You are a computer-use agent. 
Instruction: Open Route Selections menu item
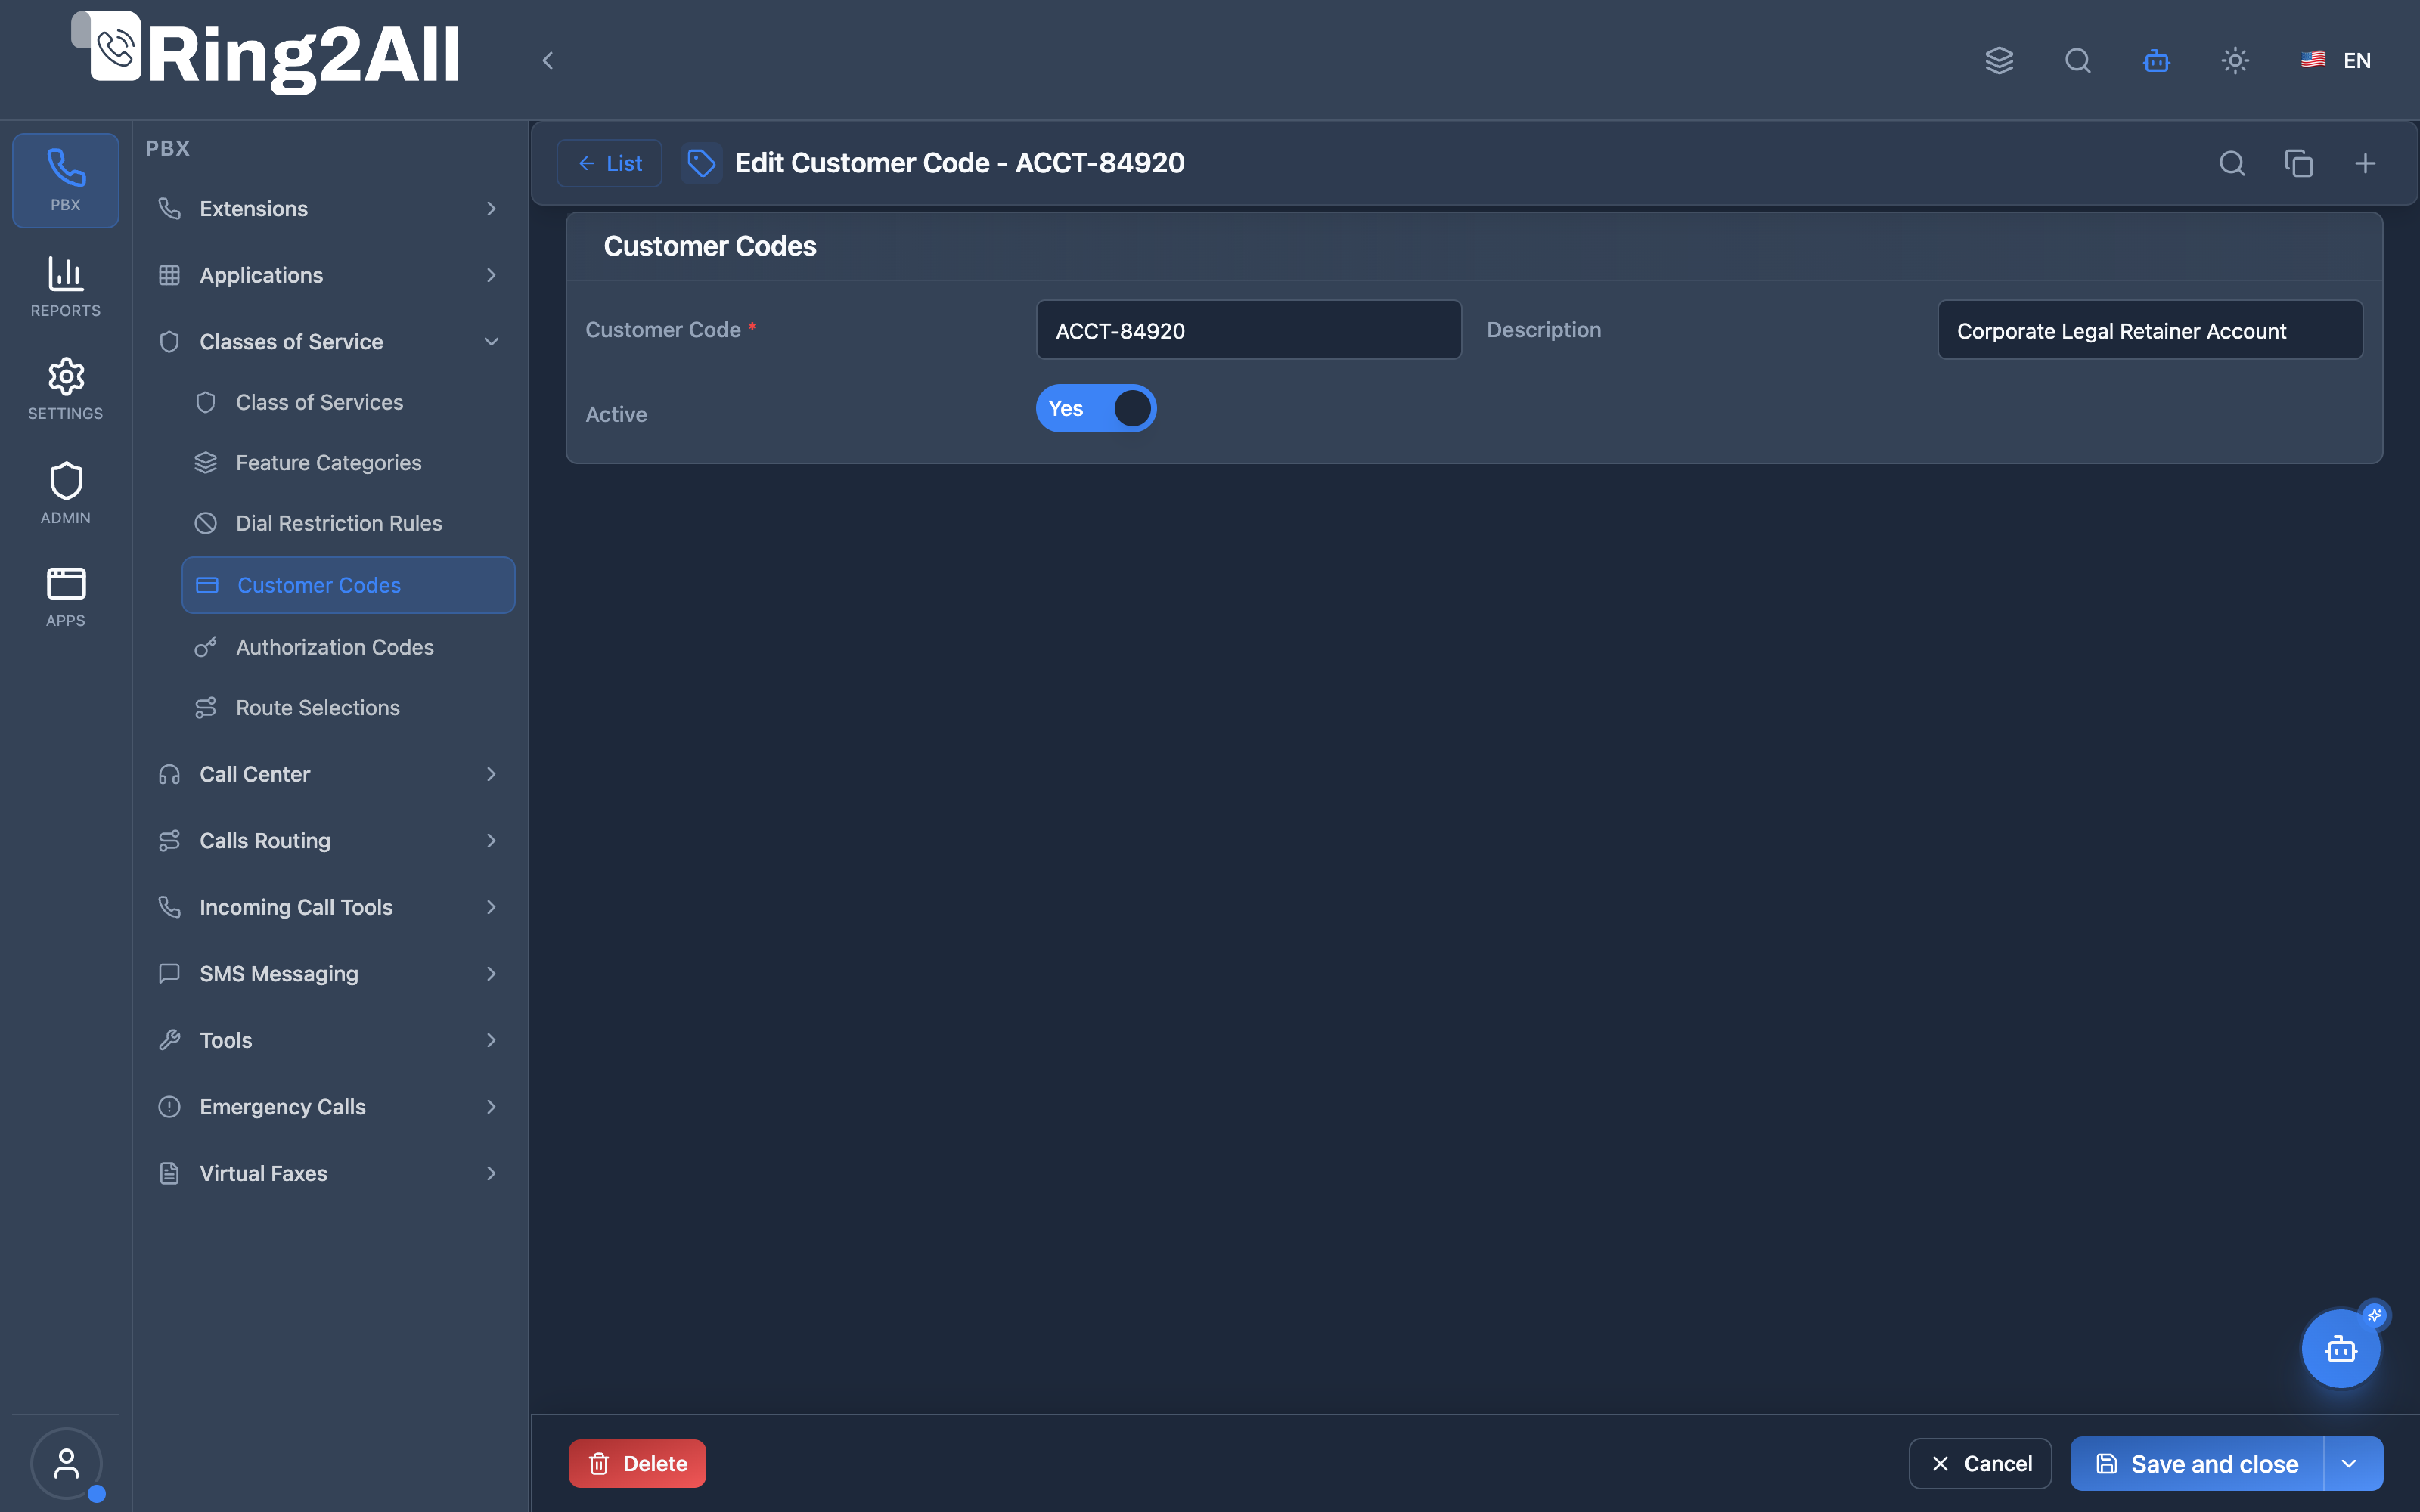pos(348,708)
